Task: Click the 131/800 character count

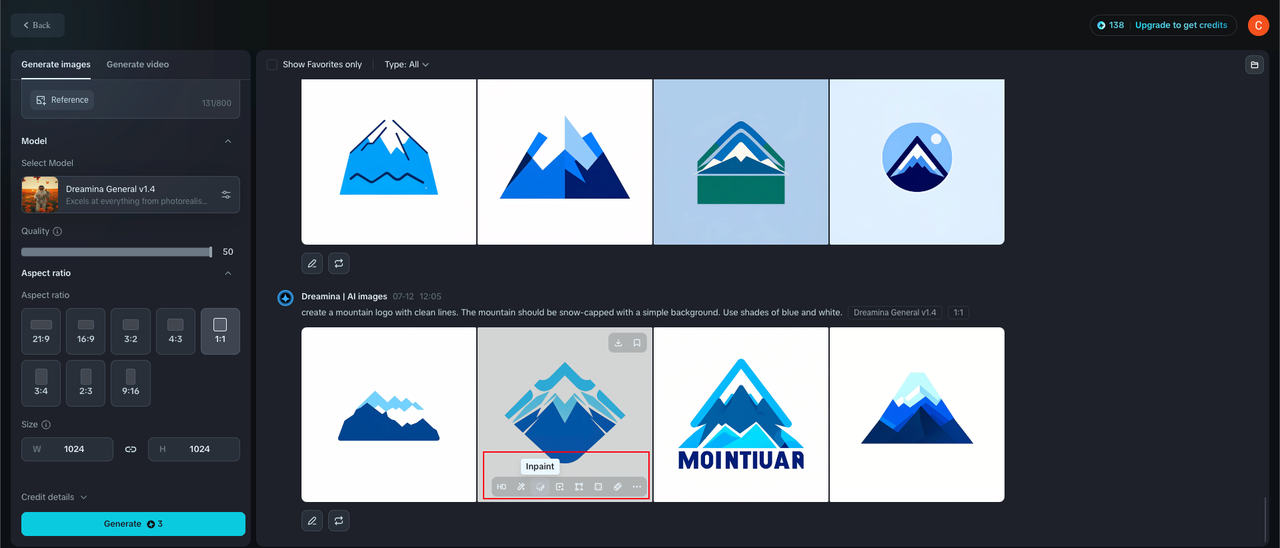Action: pos(217,103)
